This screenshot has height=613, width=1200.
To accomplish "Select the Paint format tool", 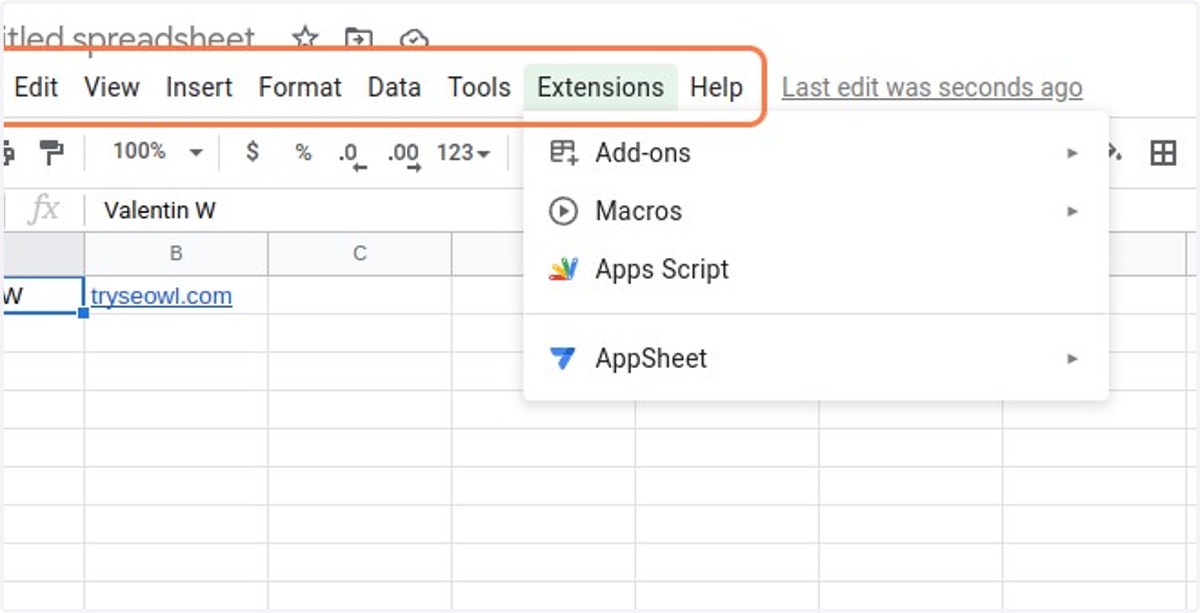I will pyautogui.click(x=50, y=153).
